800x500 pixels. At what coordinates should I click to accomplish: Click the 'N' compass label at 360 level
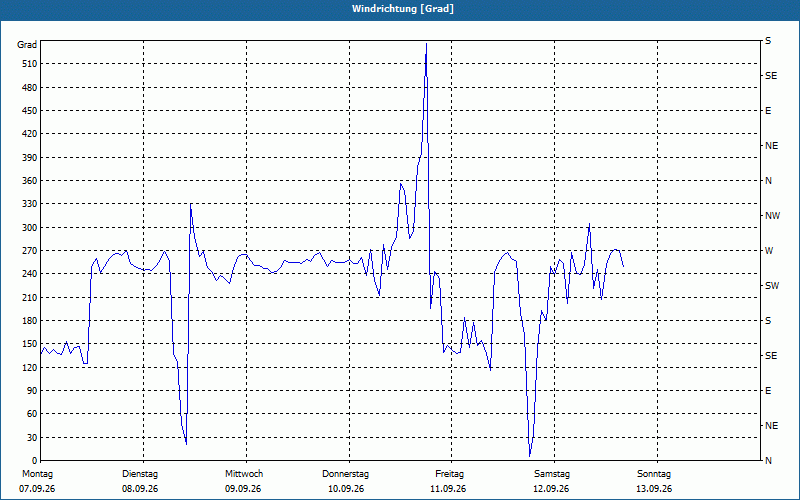768,181
